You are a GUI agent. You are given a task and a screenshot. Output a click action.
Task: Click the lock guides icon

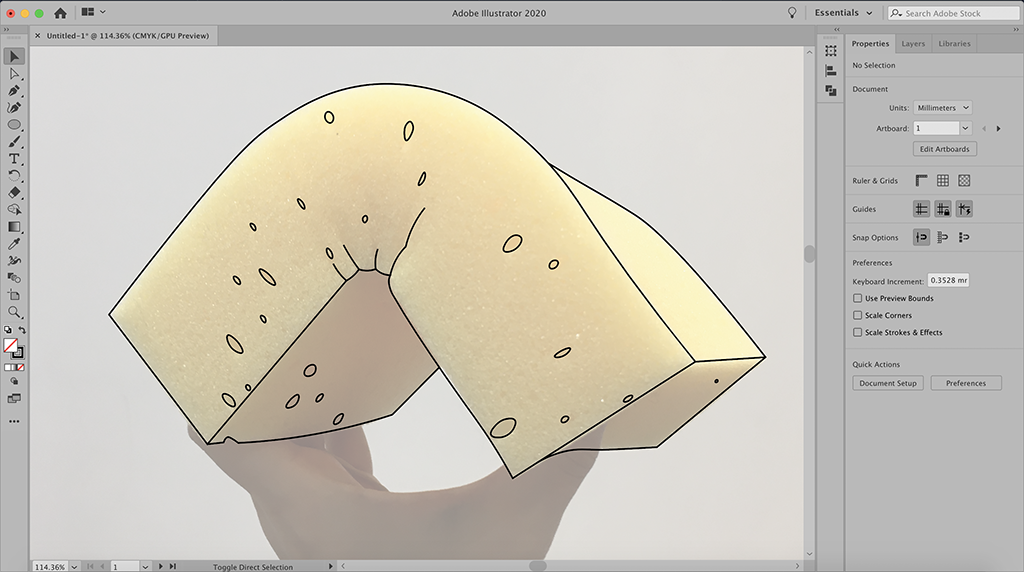[942, 209]
